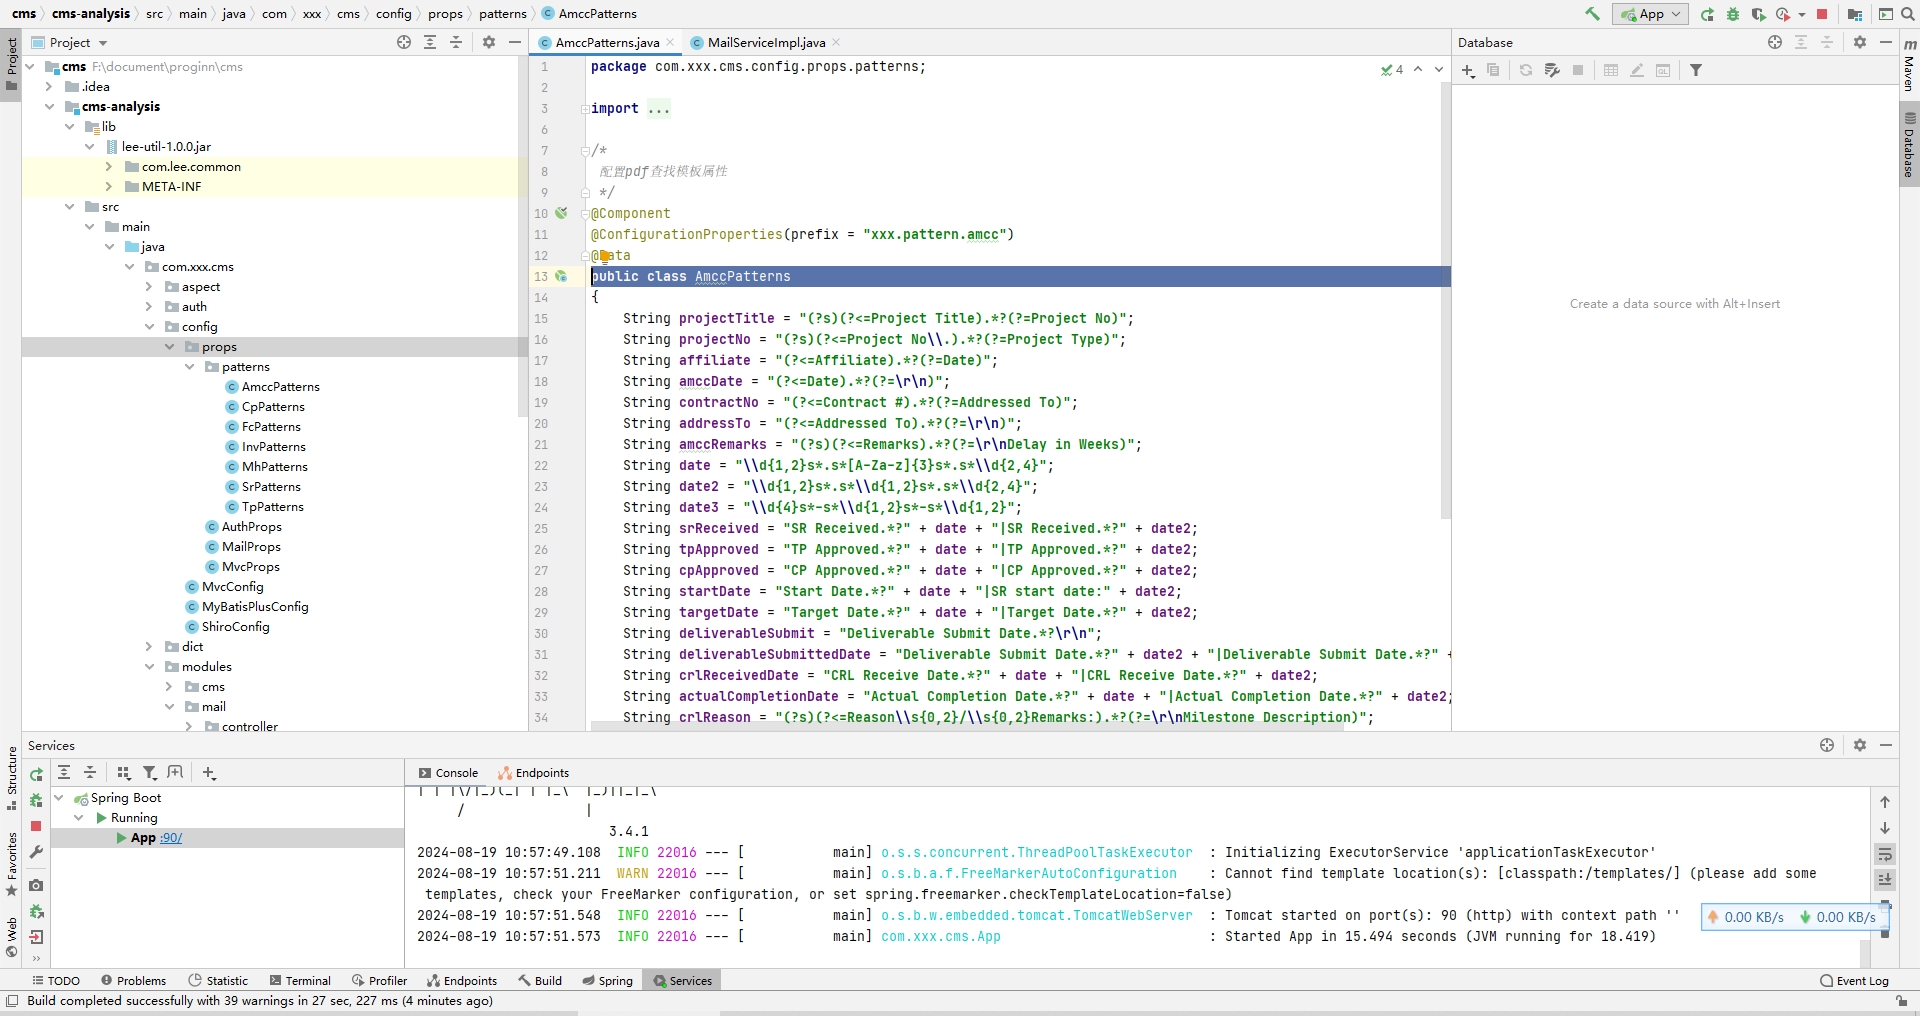The image size is (1920, 1016).
Task: Open the TODO tool window
Action: tap(56, 981)
